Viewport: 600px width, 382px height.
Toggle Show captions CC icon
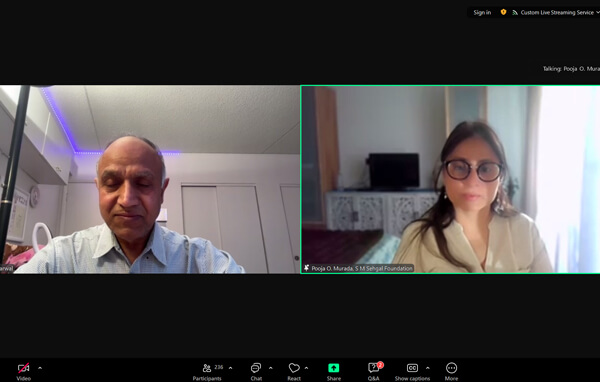click(x=412, y=368)
